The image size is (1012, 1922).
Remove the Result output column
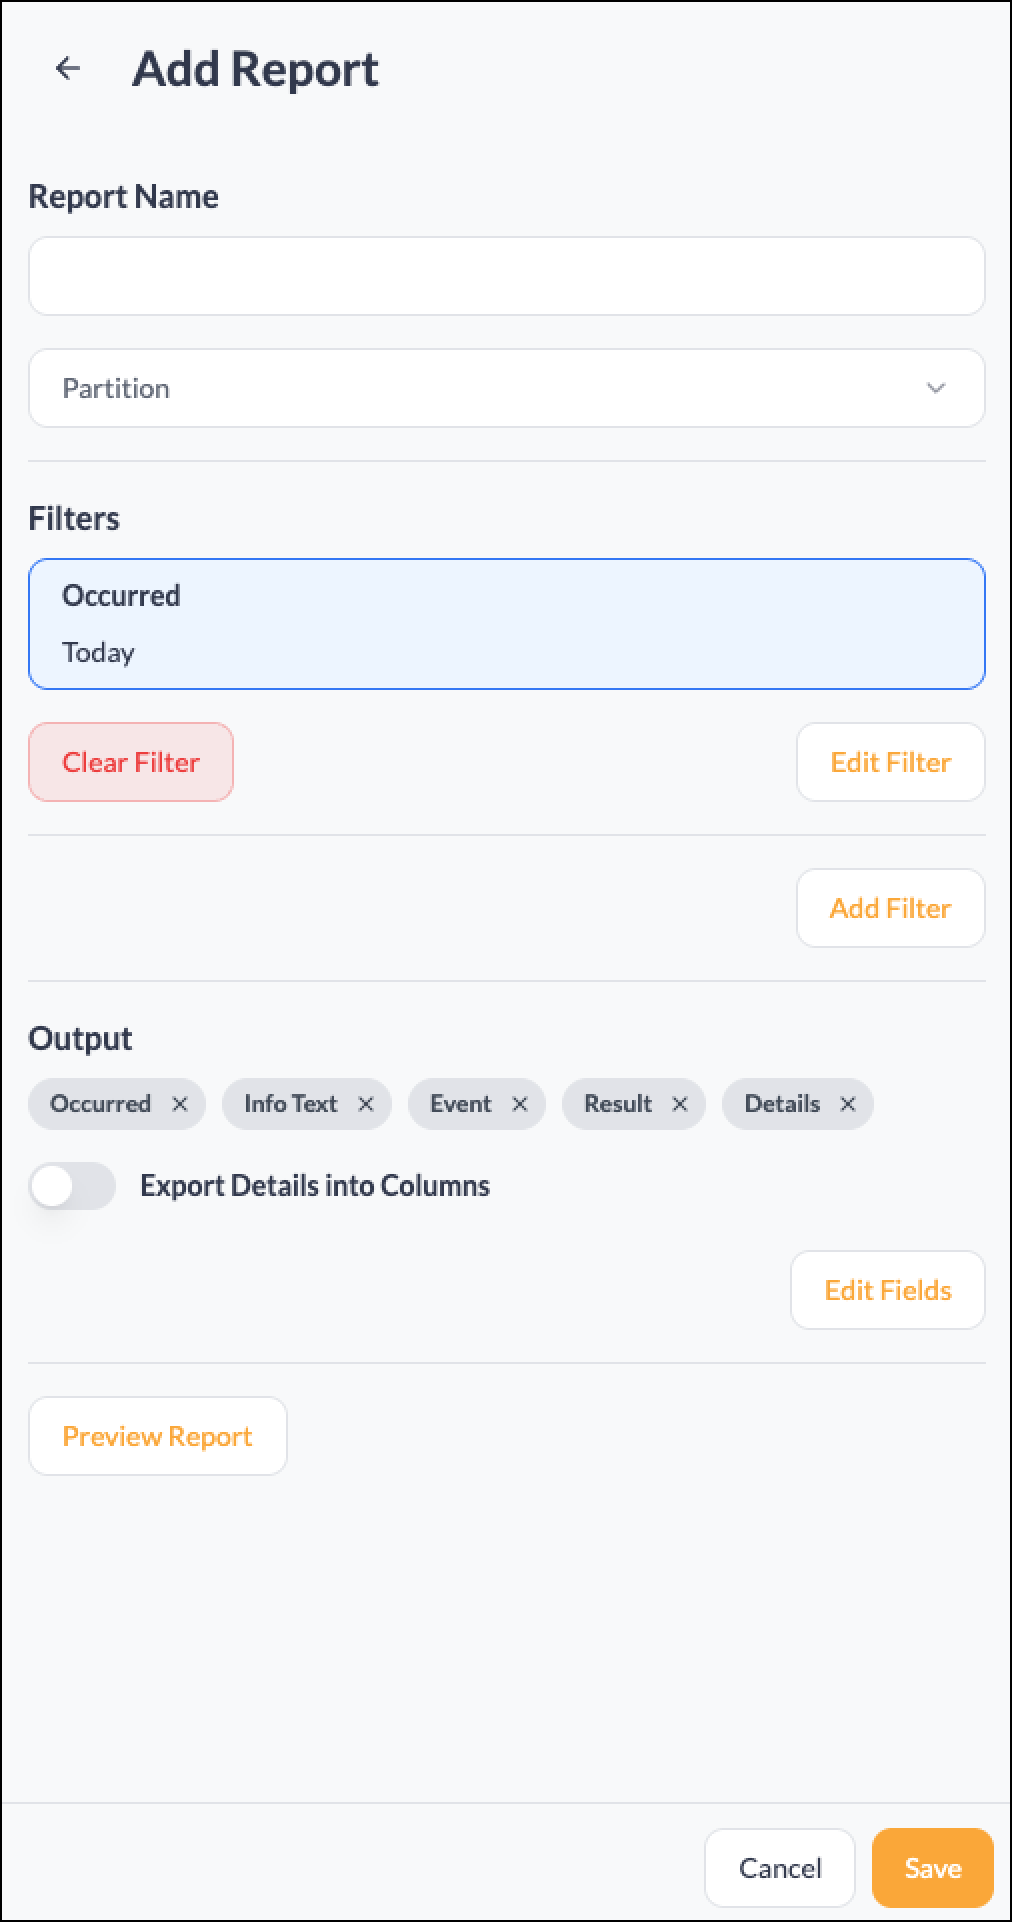click(681, 1104)
